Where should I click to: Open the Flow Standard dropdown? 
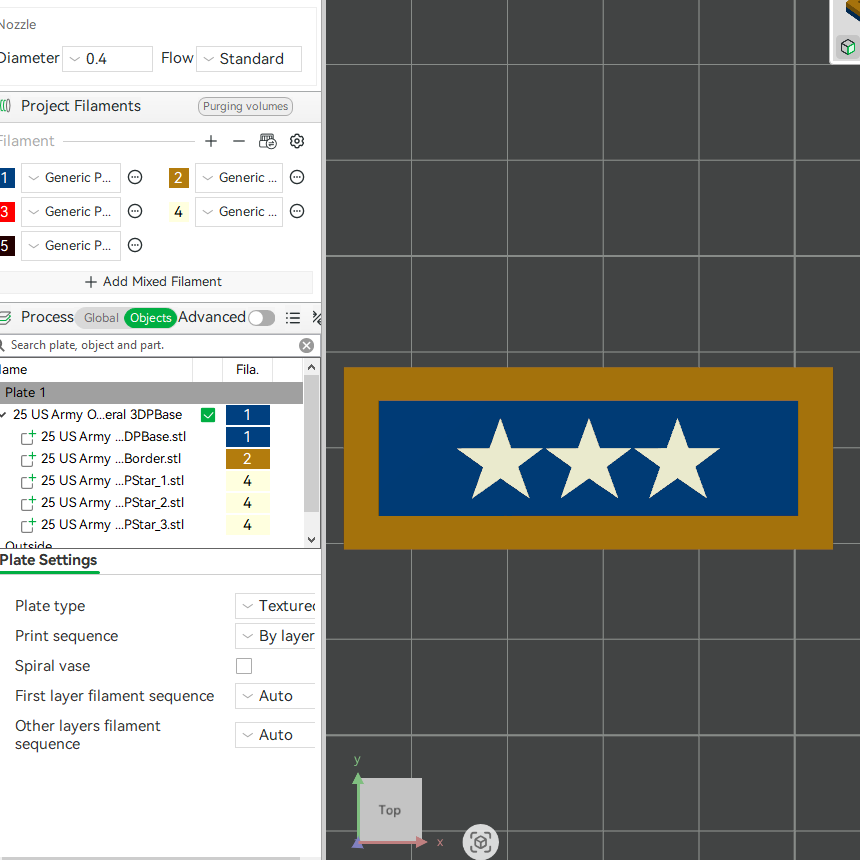click(x=249, y=59)
